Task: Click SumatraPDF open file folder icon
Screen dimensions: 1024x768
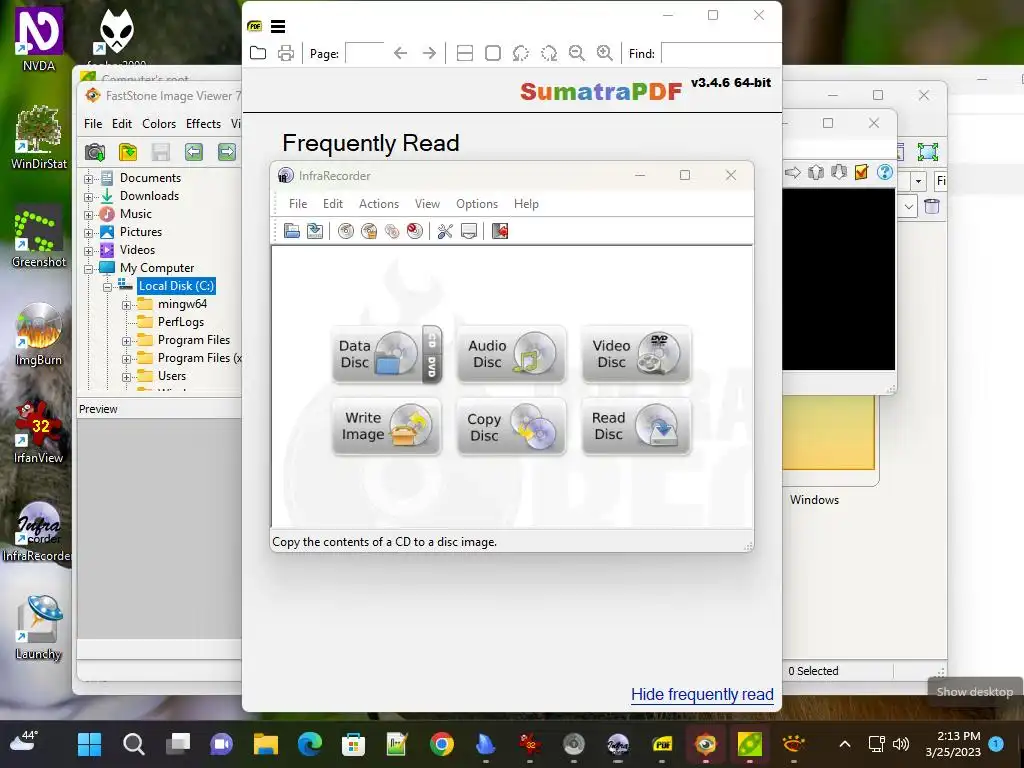Action: click(258, 53)
